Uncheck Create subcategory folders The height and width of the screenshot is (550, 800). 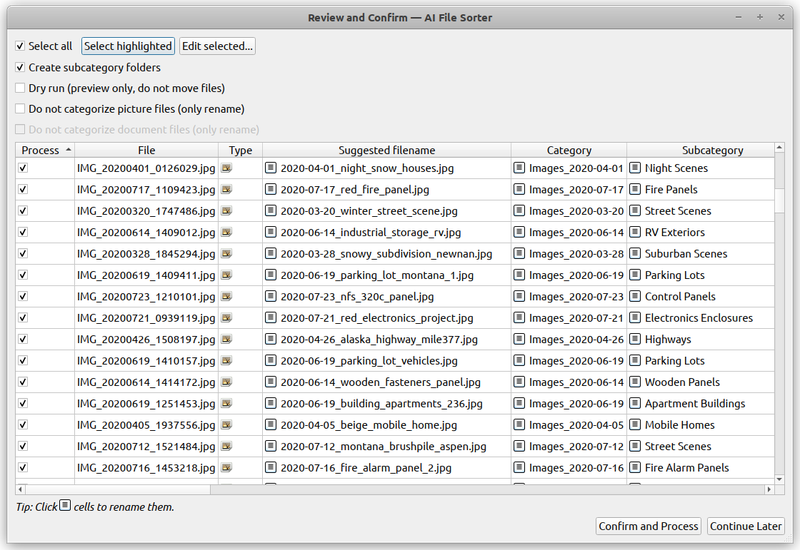pos(20,67)
